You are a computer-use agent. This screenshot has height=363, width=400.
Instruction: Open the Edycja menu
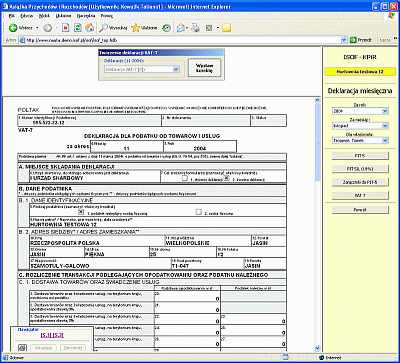[26, 16]
